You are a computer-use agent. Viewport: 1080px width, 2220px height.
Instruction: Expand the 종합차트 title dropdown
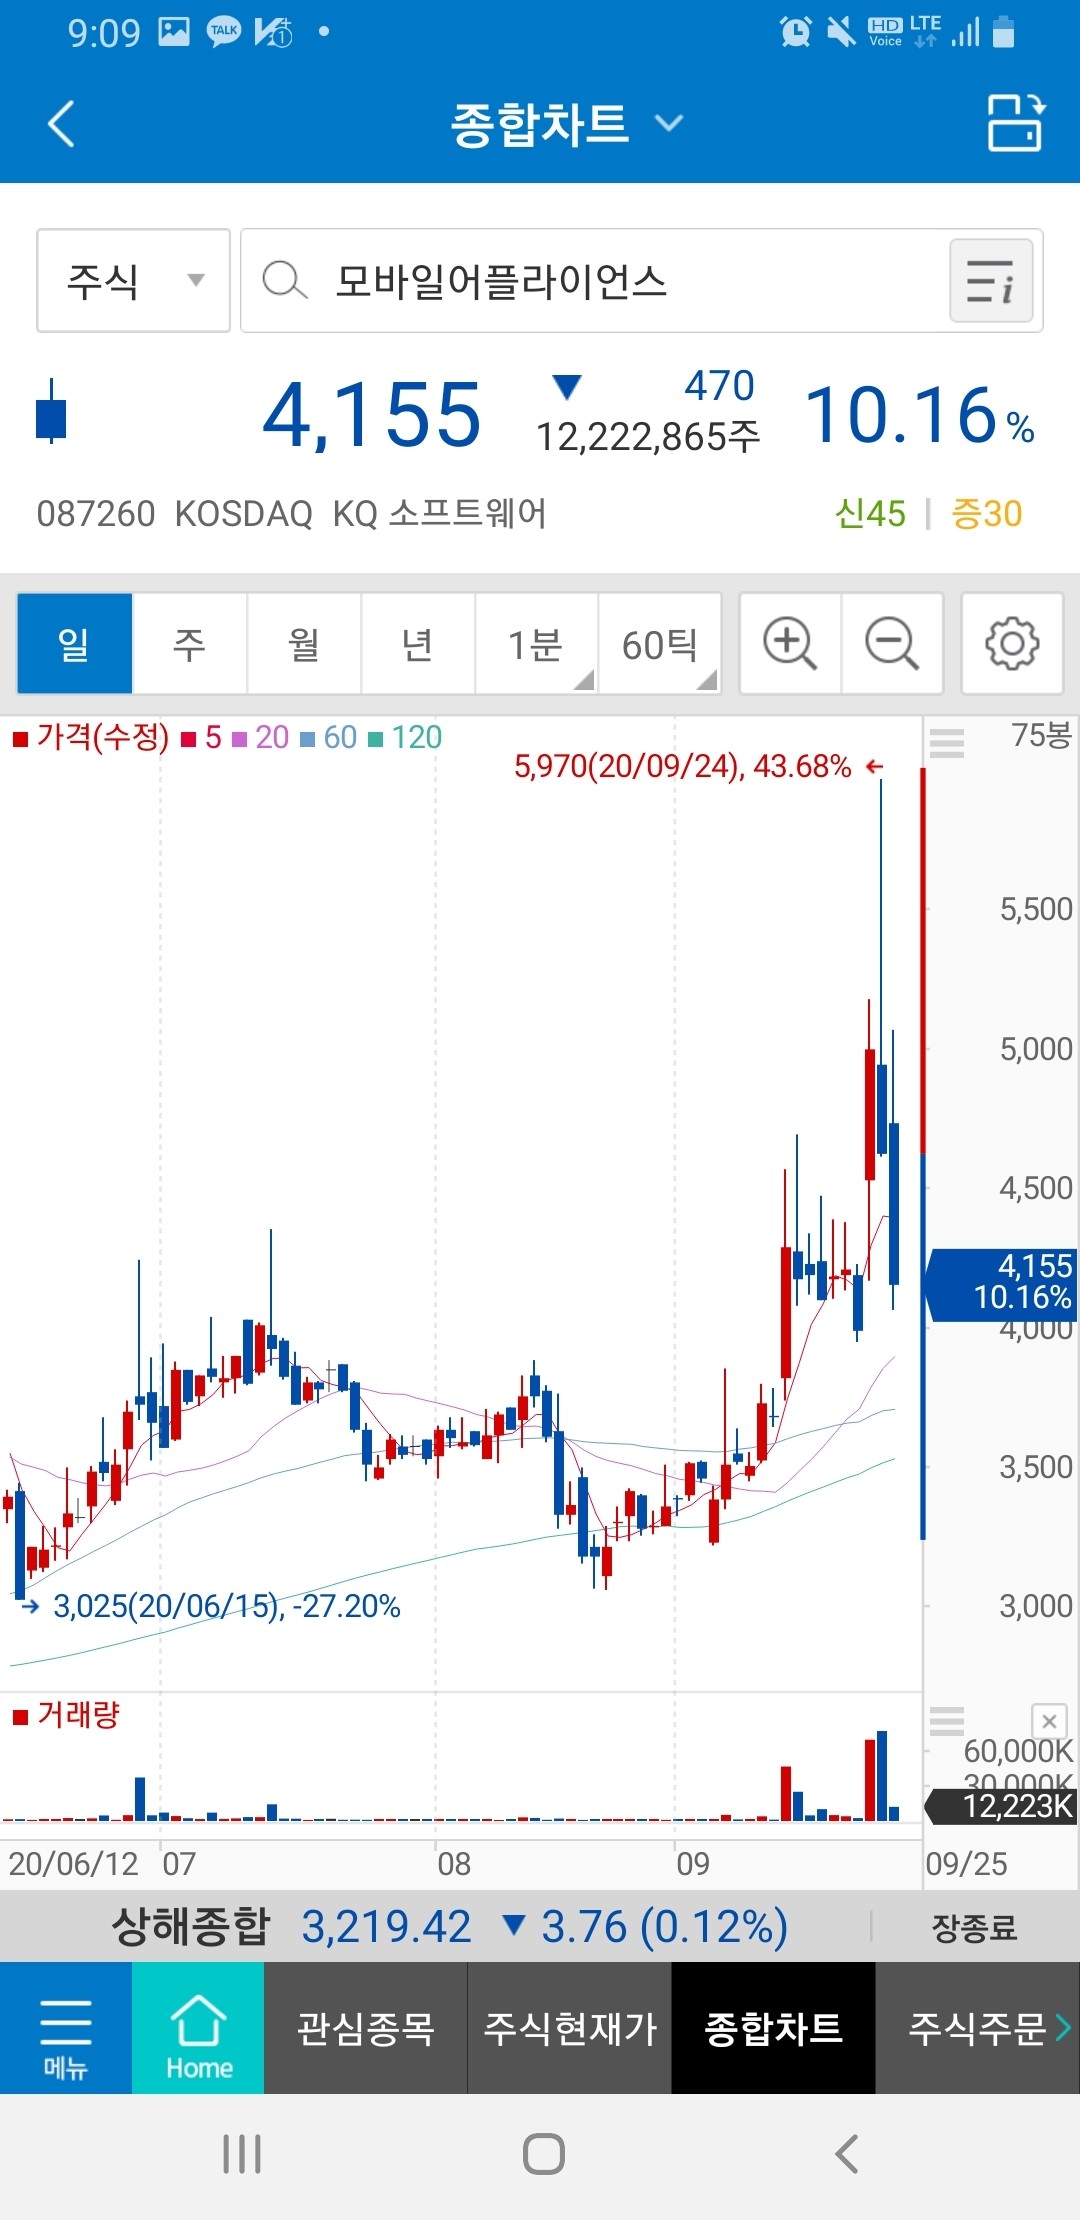coord(565,124)
